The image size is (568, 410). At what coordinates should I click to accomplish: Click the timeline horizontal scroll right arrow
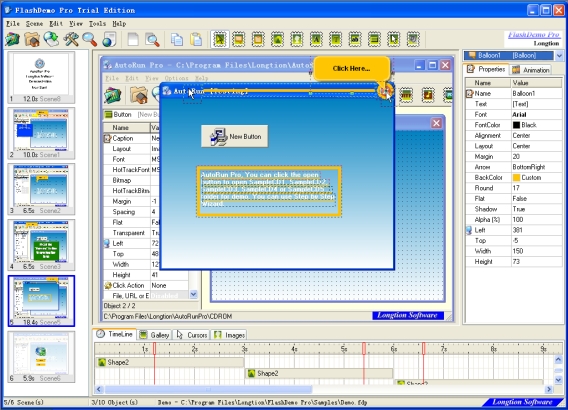(549, 389)
